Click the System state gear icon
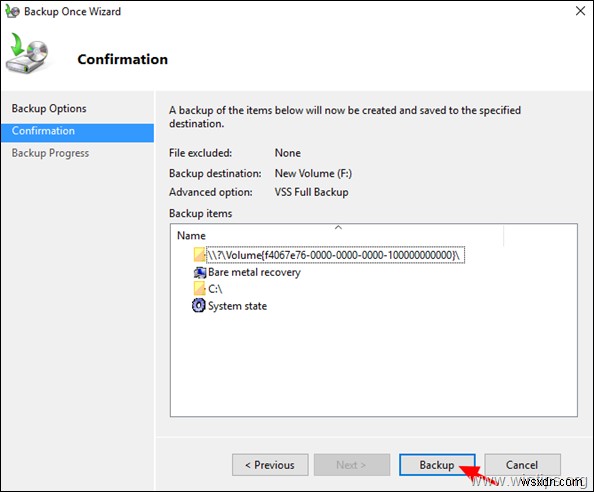The image size is (594, 492). 199,305
